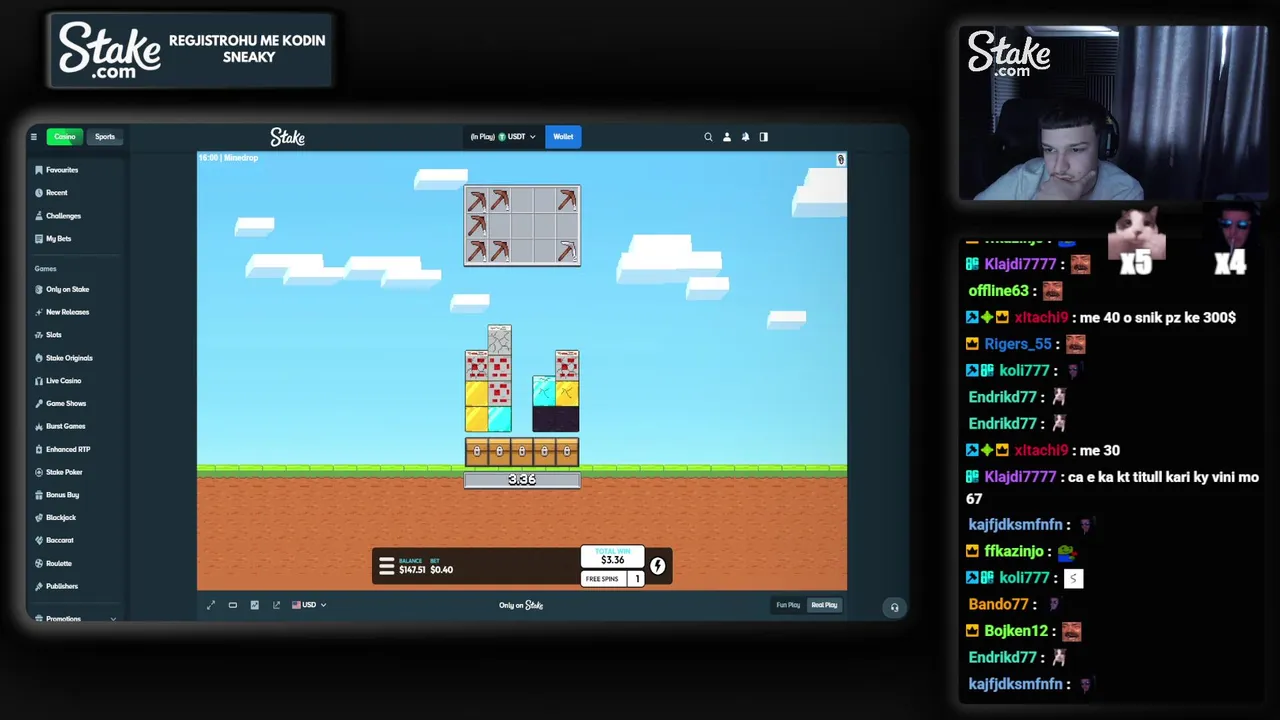Switch to Fun Play mode
Image resolution: width=1280 pixels, height=720 pixels.
(x=788, y=605)
